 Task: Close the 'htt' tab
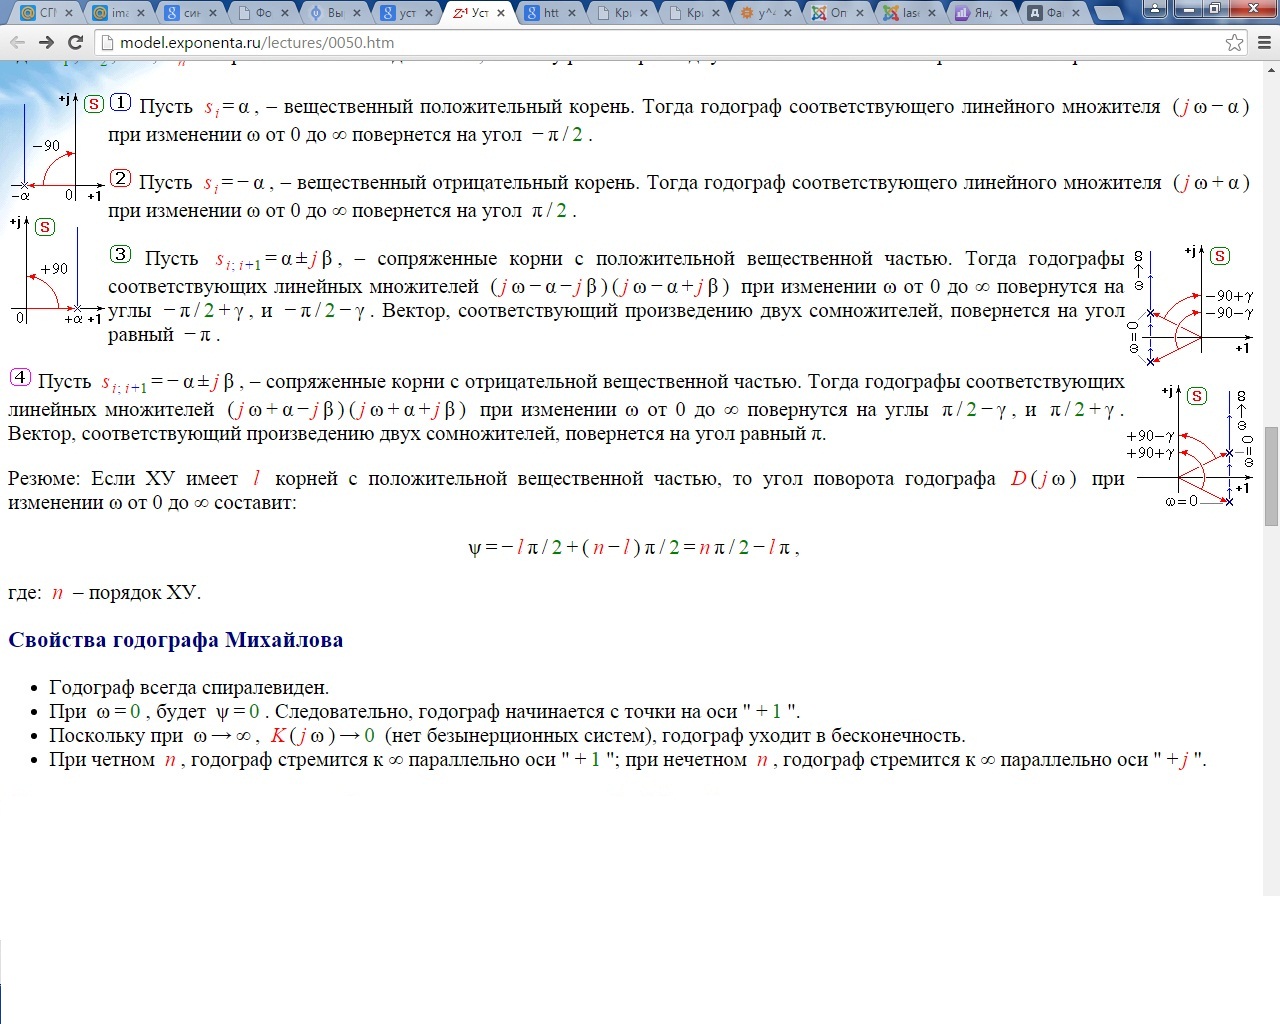573,13
